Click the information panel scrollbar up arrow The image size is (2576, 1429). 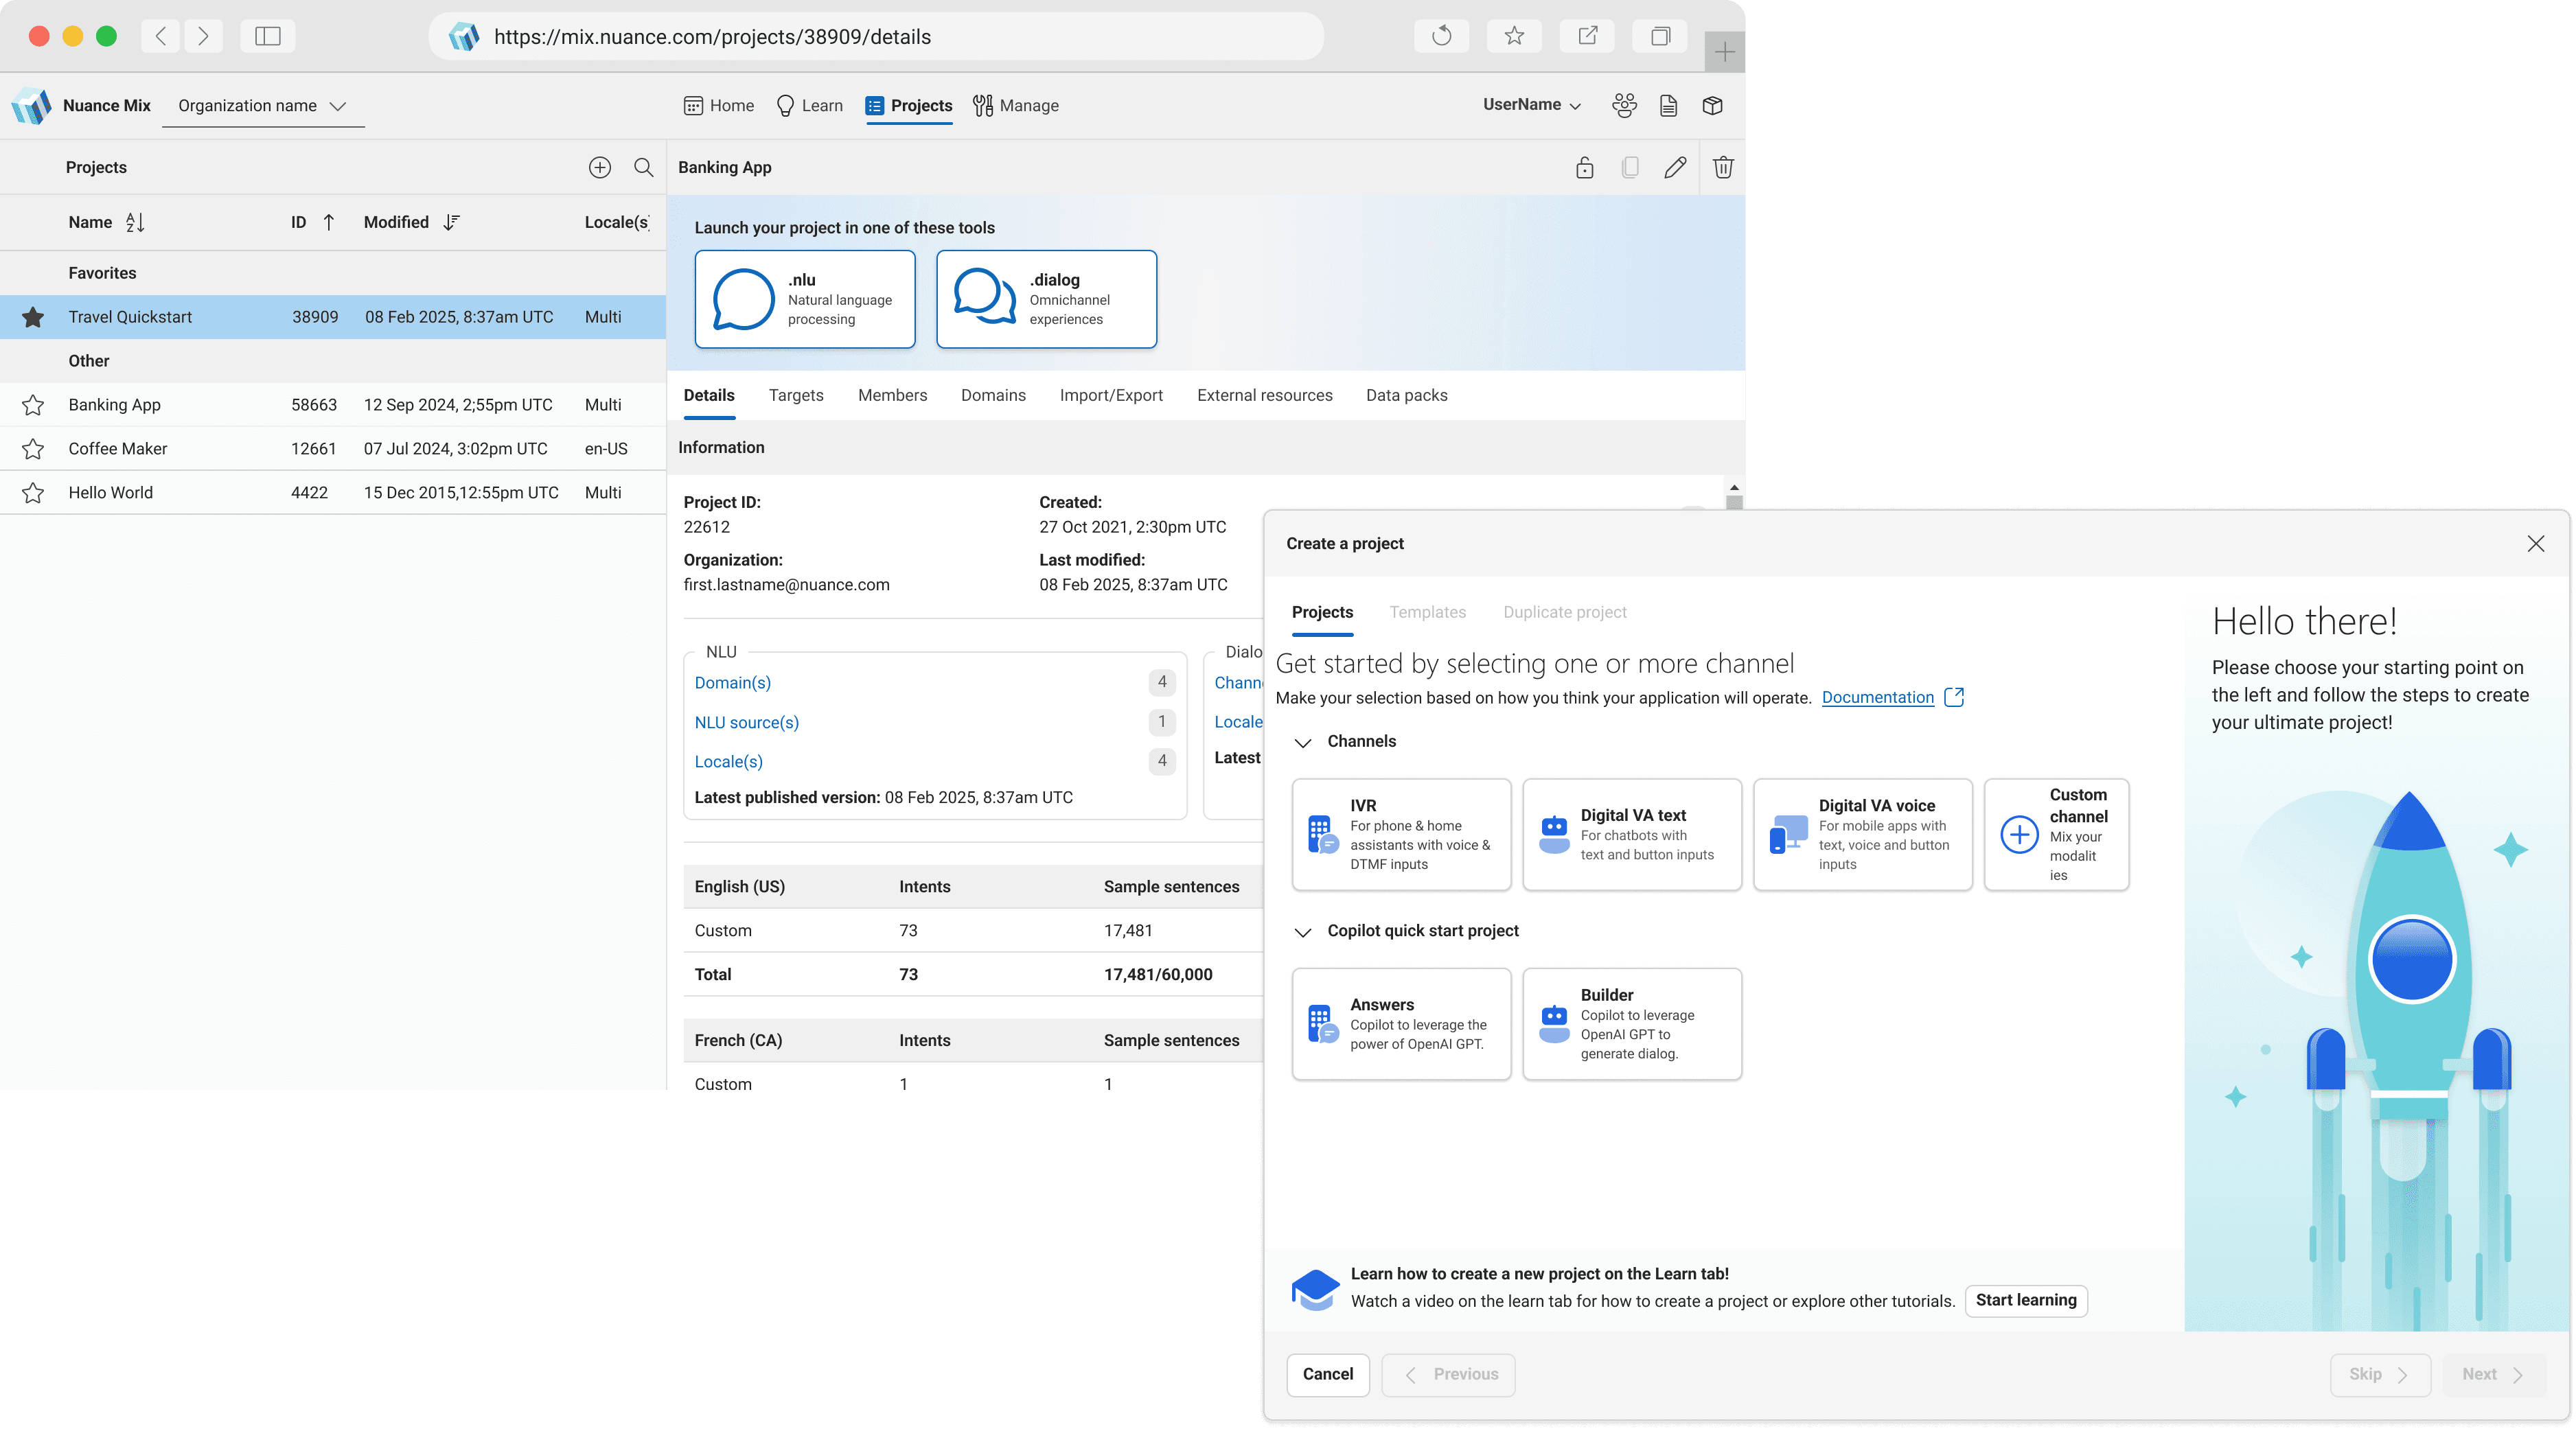pos(1734,487)
